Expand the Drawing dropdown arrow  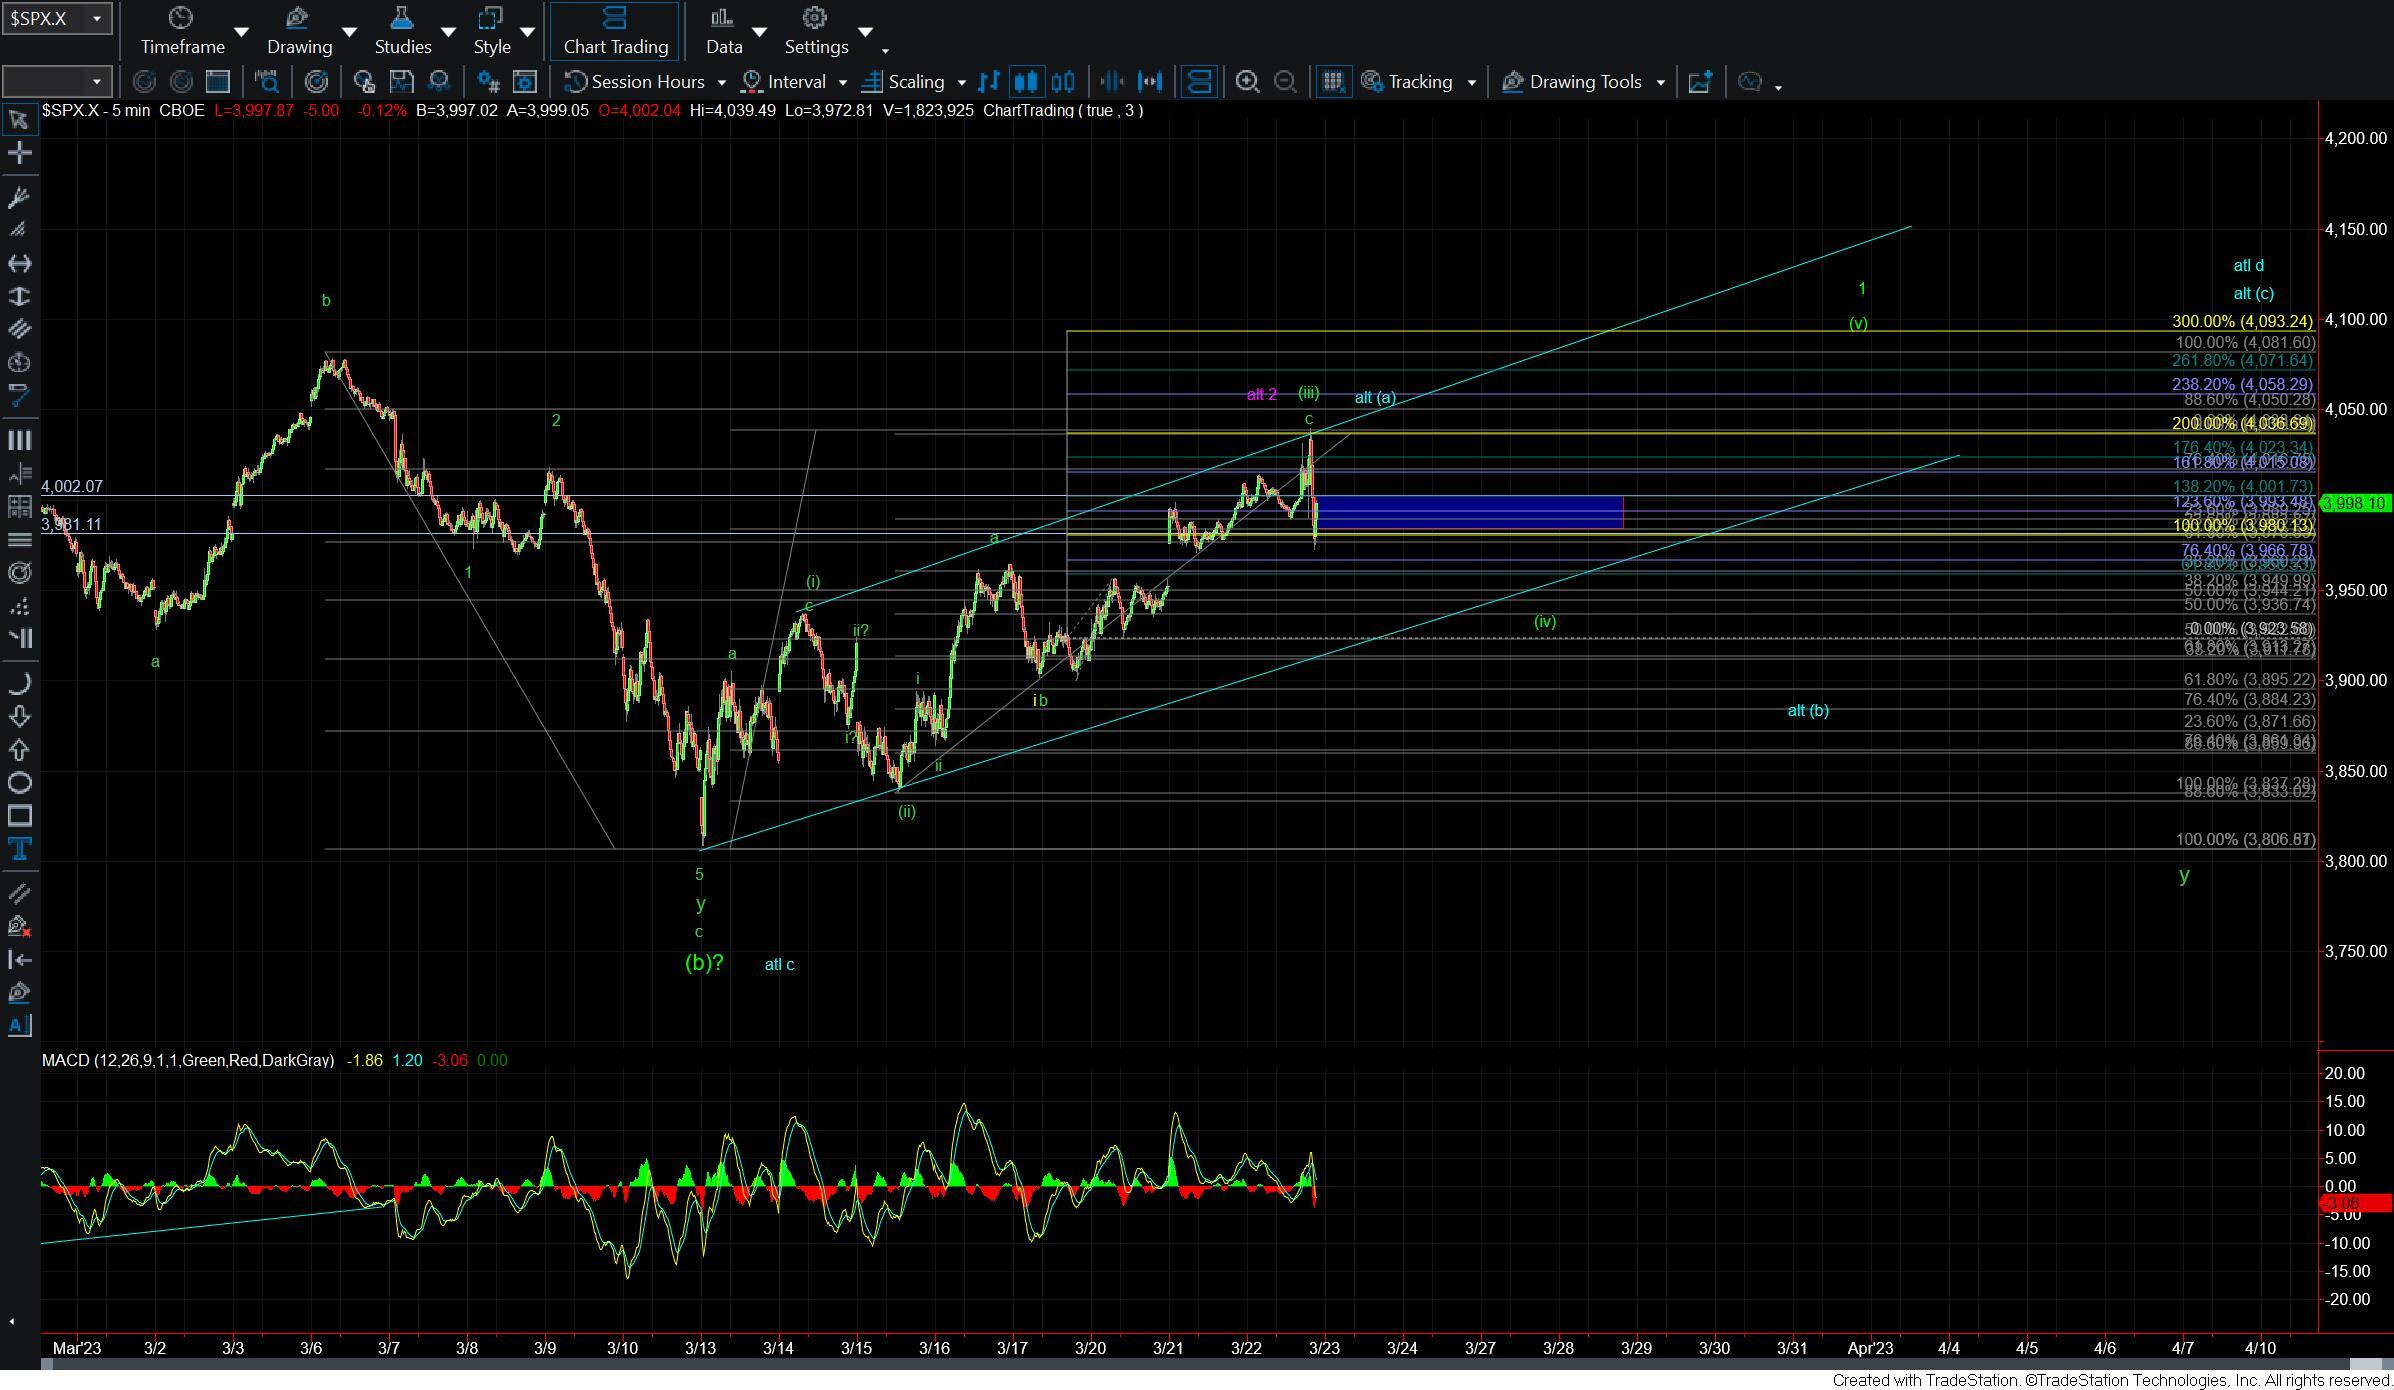pos(349,32)
